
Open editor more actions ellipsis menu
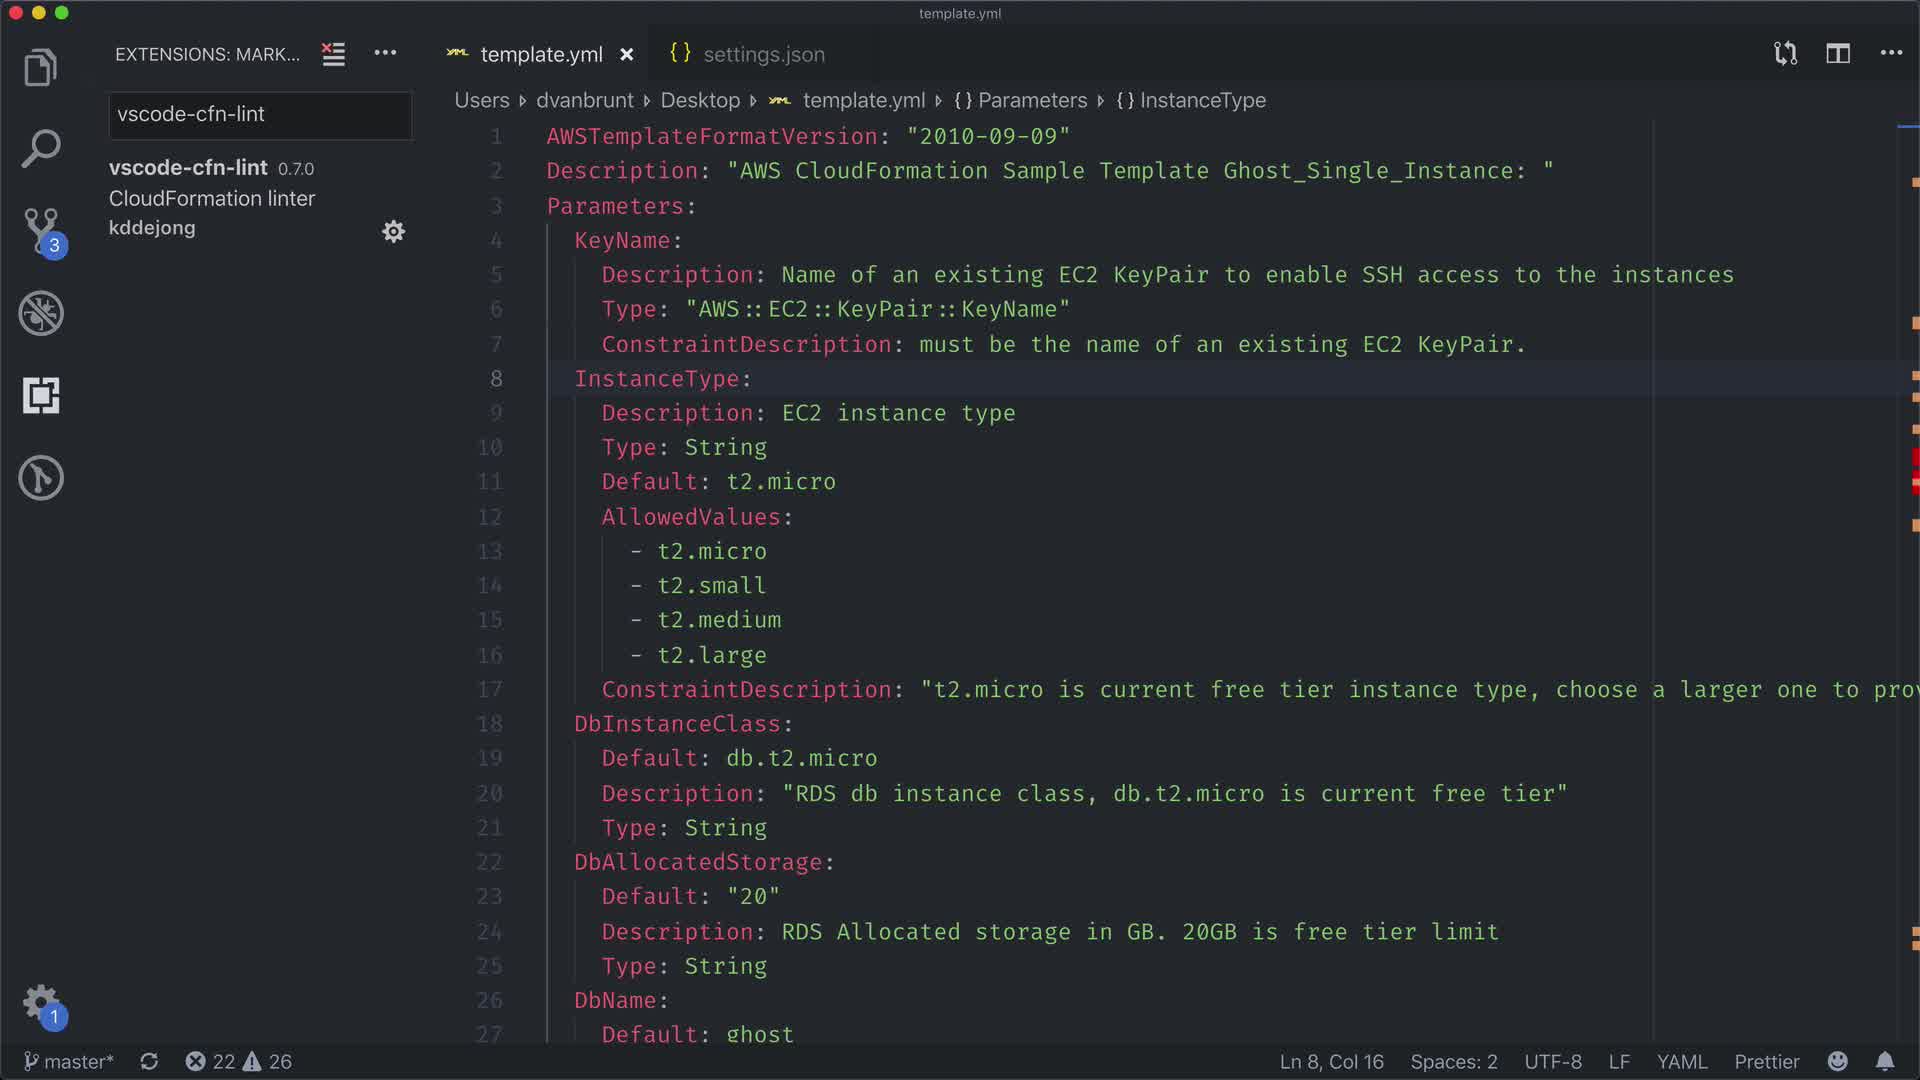coord(1891,54)
